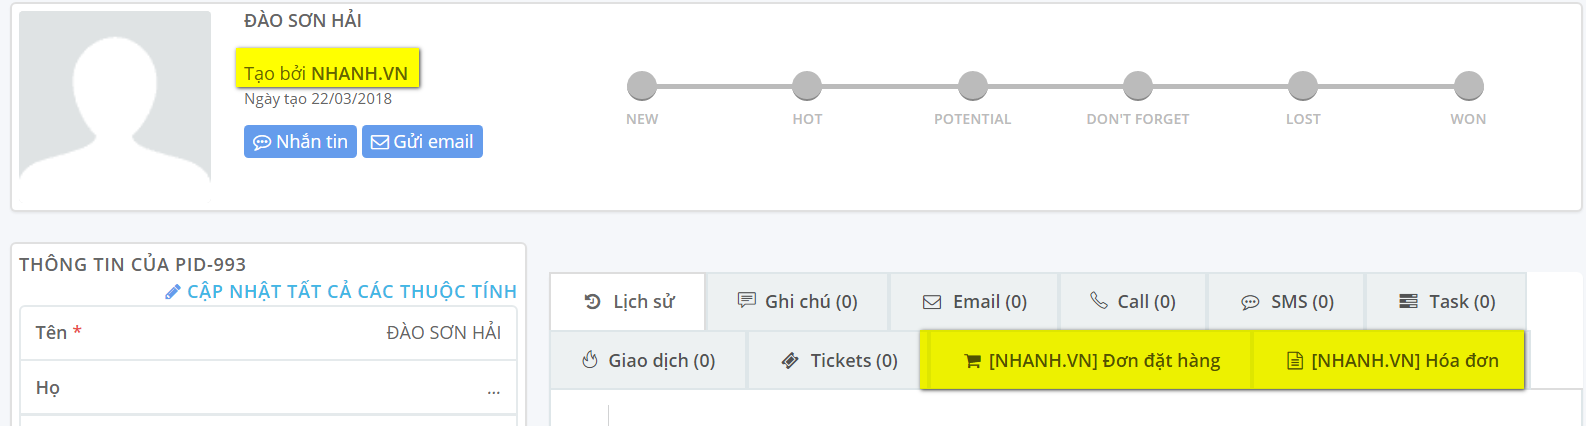Click the flame icon in the Giao dịch tab
Image resolution: width=1586 pixels, height=426 pixels.
click(x=590, y=360)
